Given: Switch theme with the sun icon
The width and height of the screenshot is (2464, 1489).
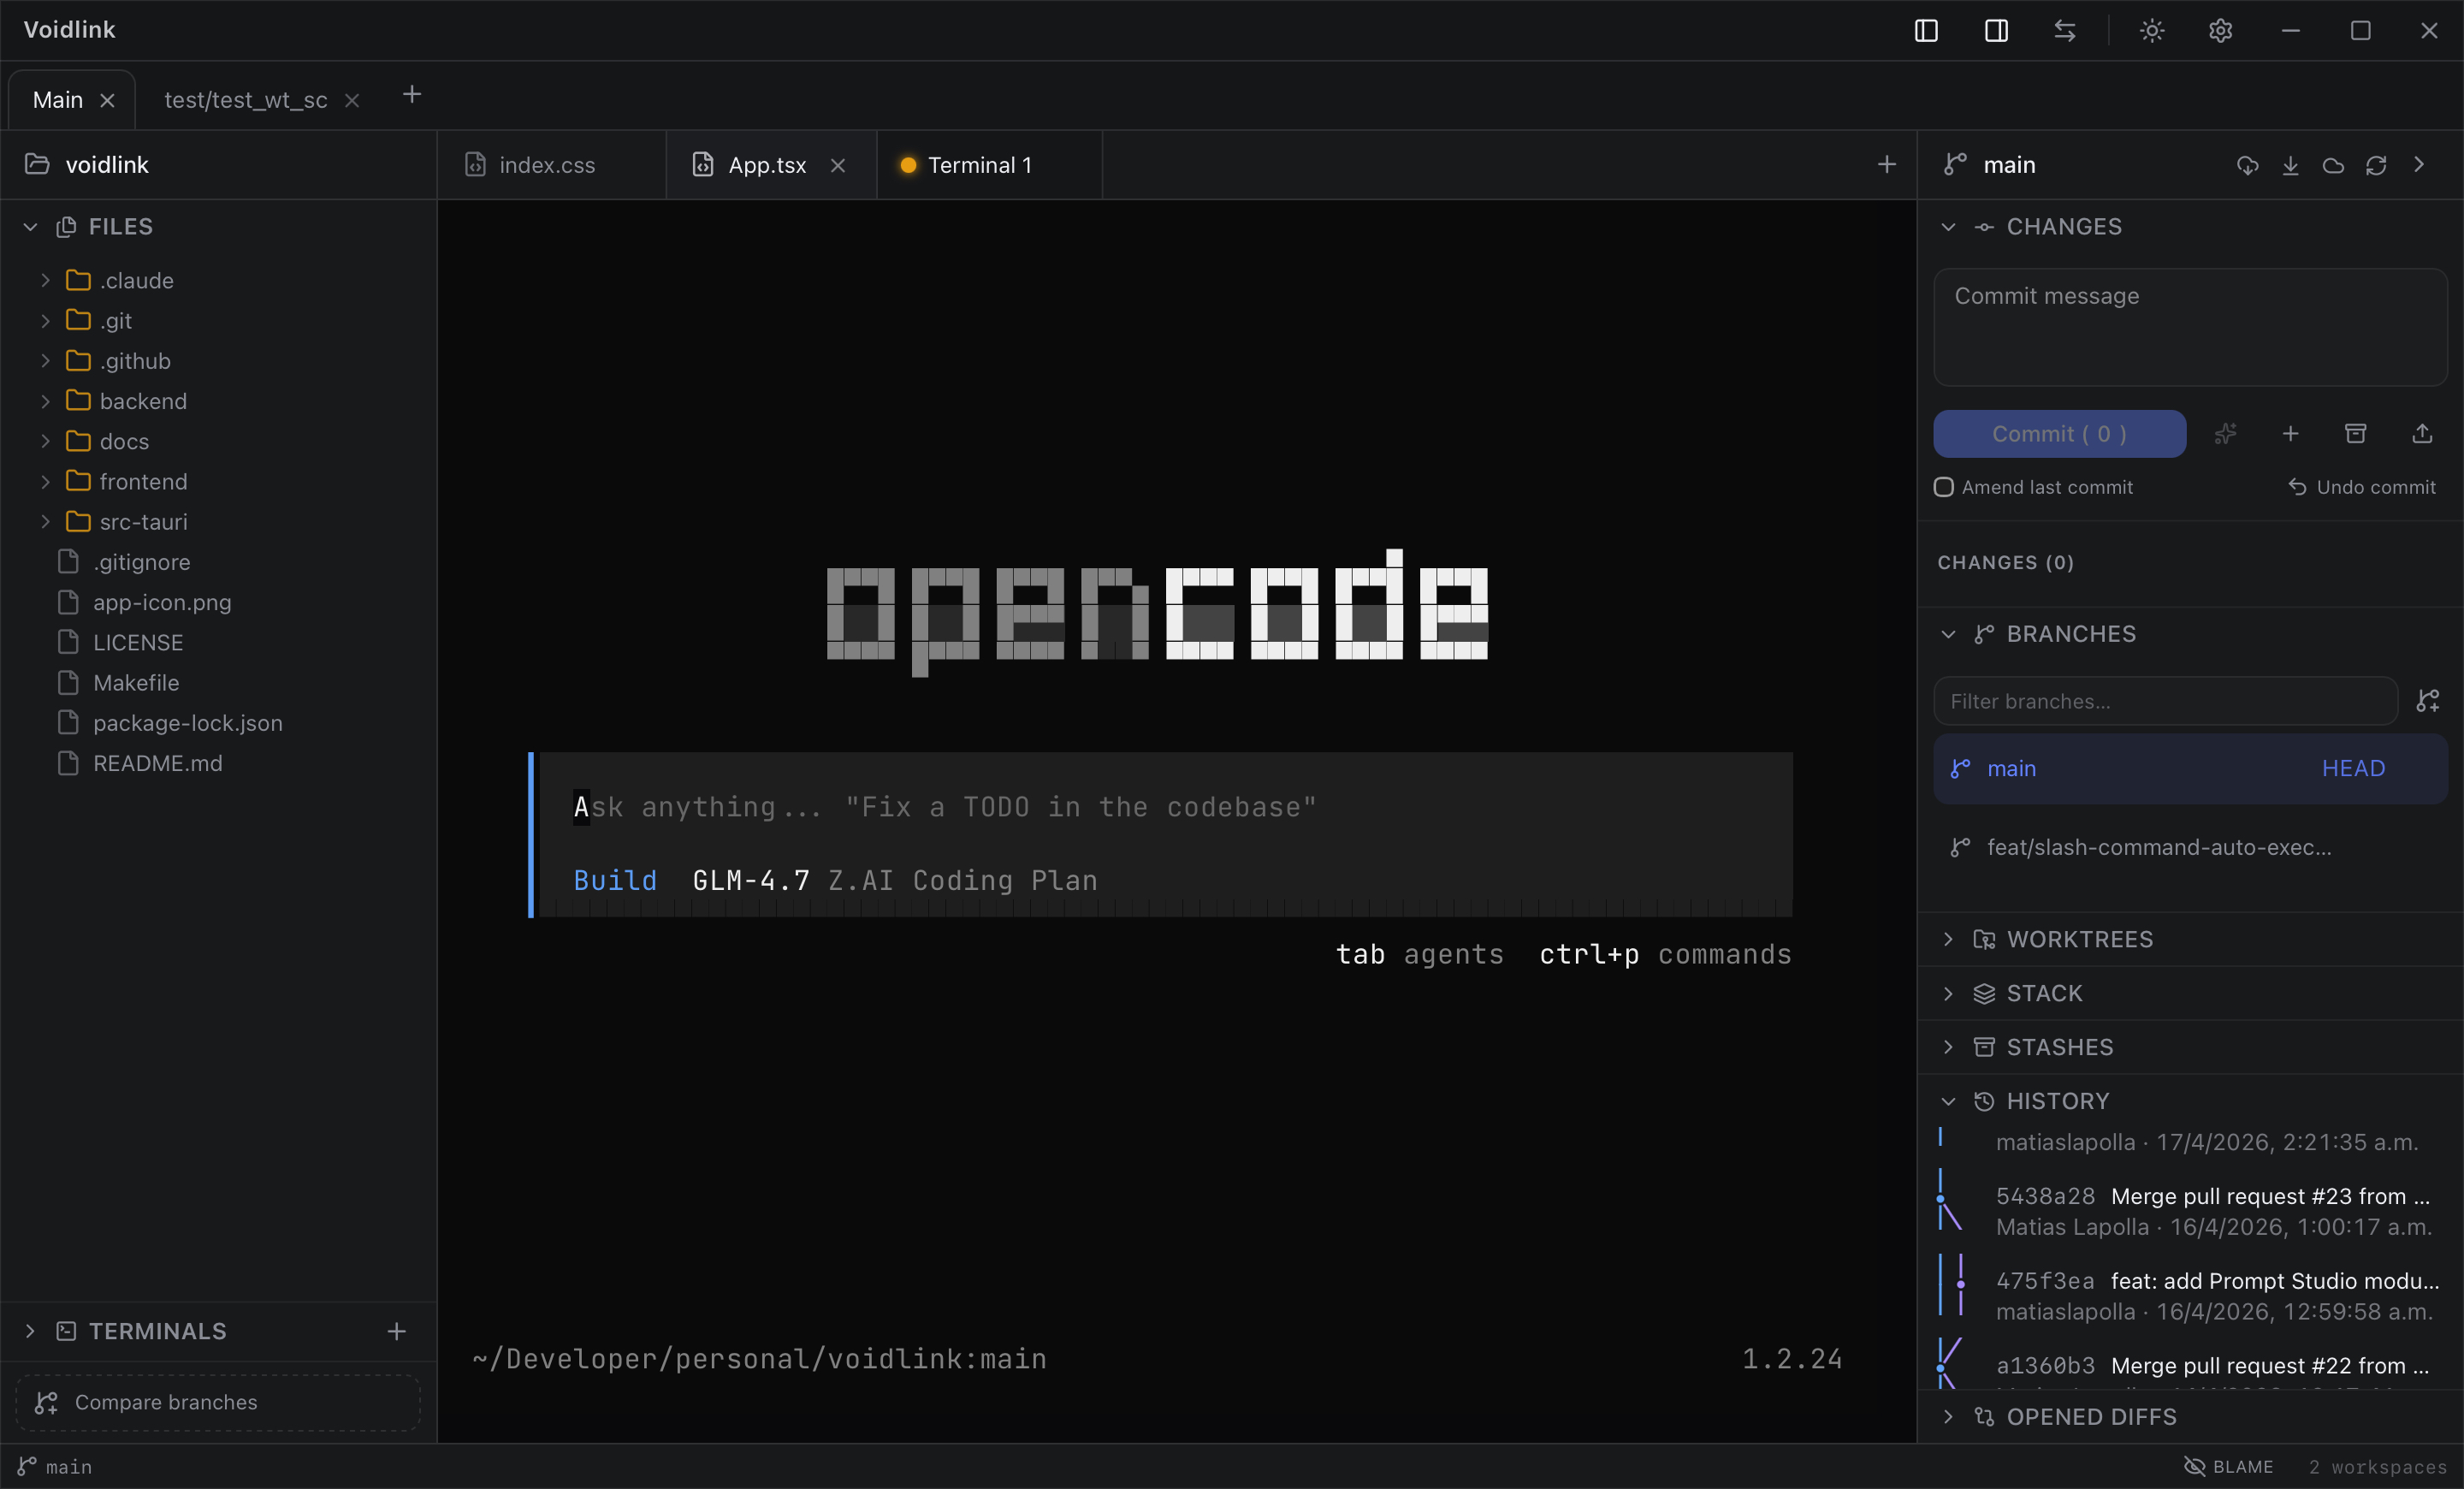Looking at the screenshot, I should pos(2152,31).
